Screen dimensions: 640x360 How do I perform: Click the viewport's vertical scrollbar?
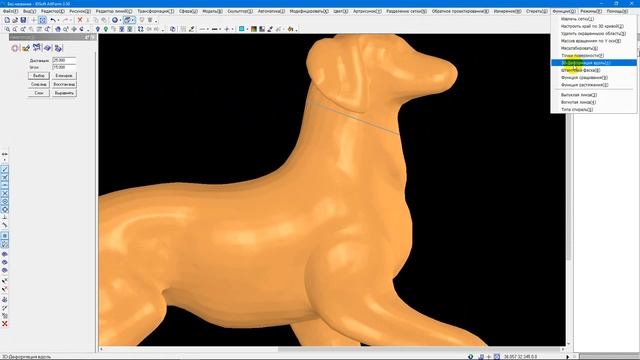568,190
